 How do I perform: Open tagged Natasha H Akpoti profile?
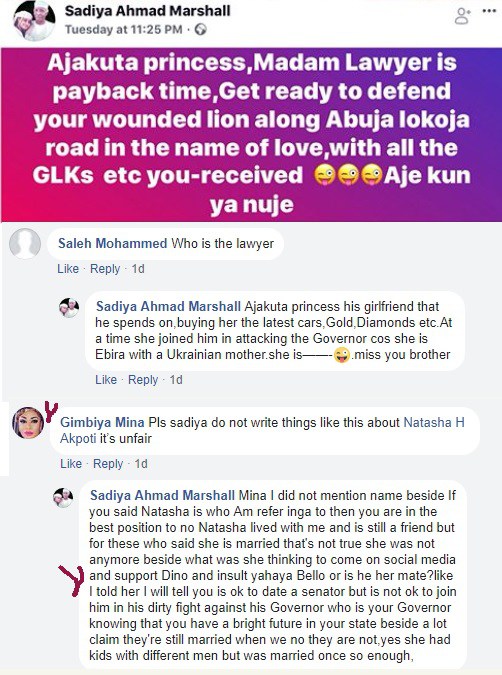[x=434, y=422]
